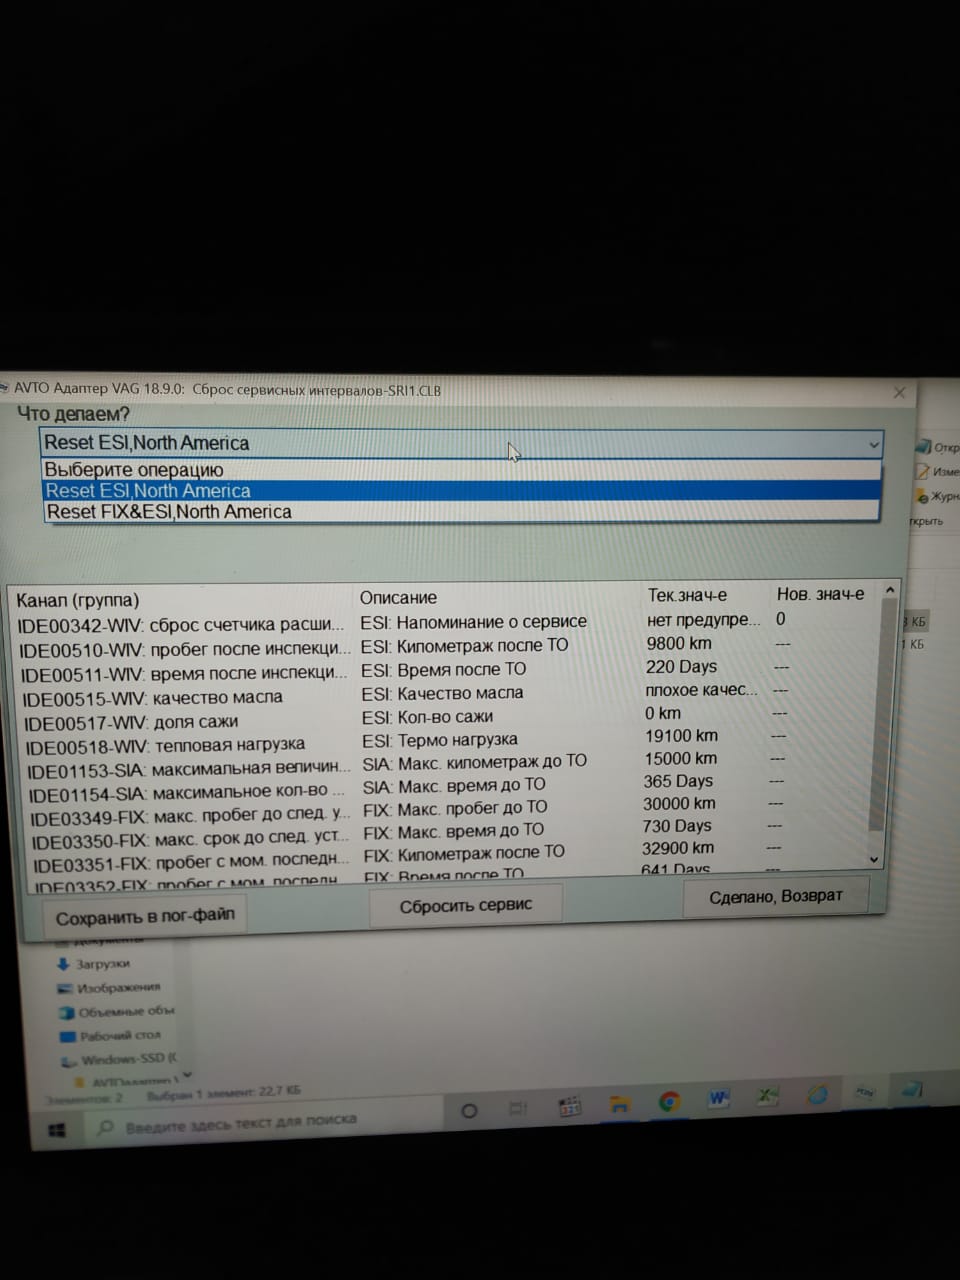The image size is (960, 1280).
Task: Open File Explorer from the taskbar
Action: (x=620, y=1104)
